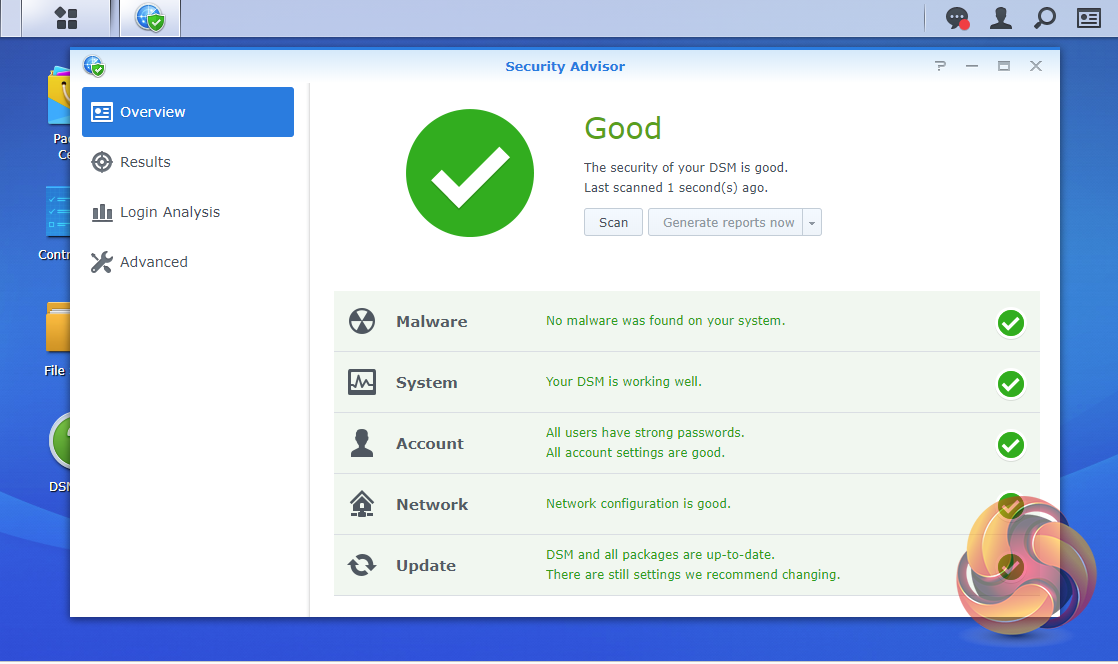Click the Account row green check
1118x664 pixels.
point(1010,445)
